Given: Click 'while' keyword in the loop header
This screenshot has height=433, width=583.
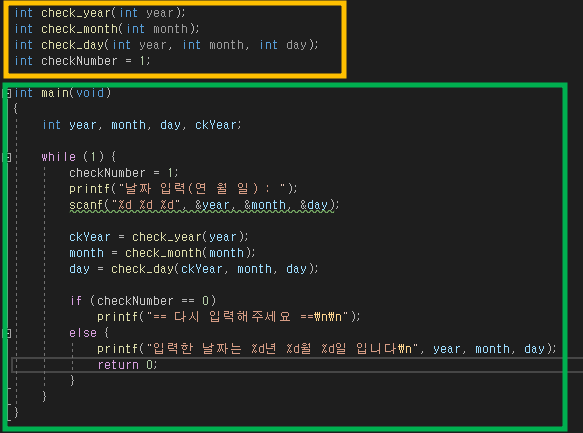Looking at the screenshot, I should (58, 157).
